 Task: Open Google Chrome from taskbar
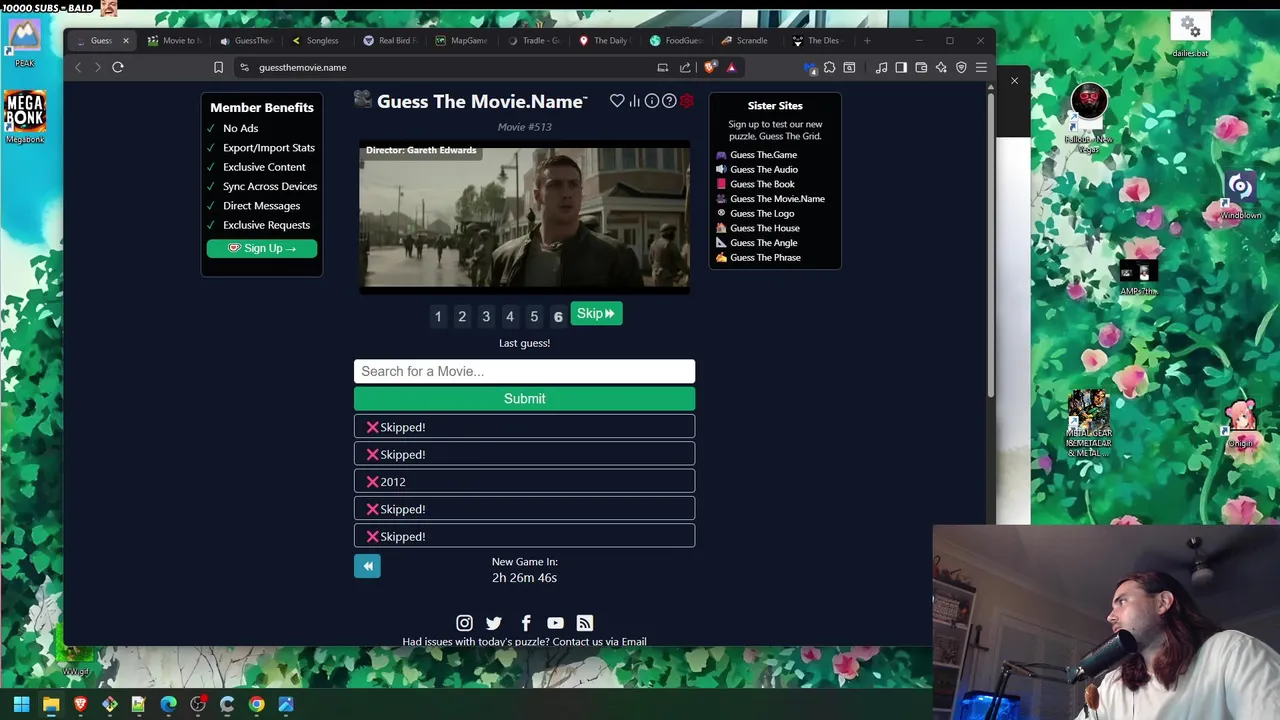257,705
